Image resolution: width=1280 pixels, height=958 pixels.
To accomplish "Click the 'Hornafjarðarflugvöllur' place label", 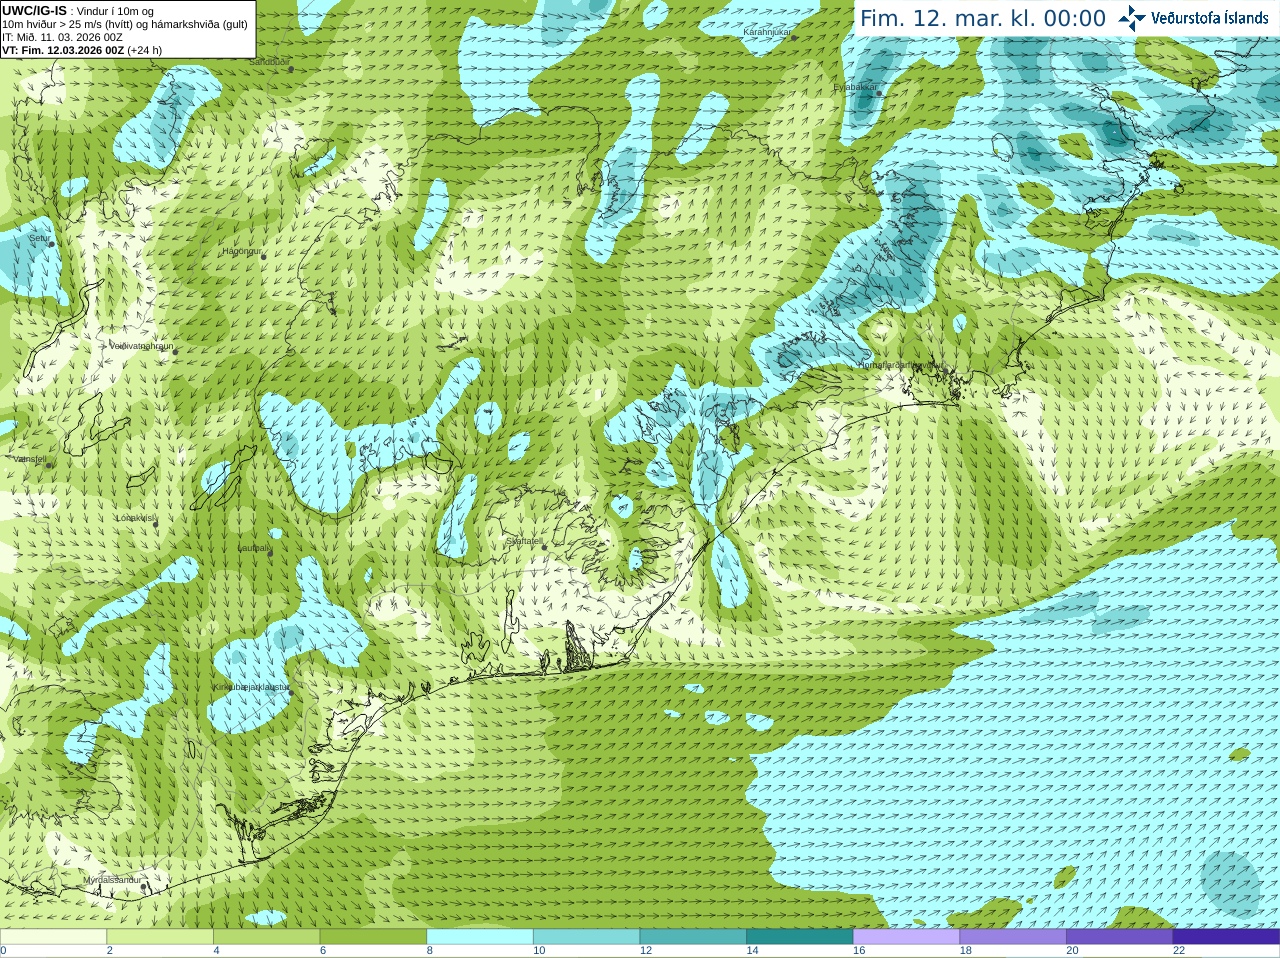I will pos(901,365).
